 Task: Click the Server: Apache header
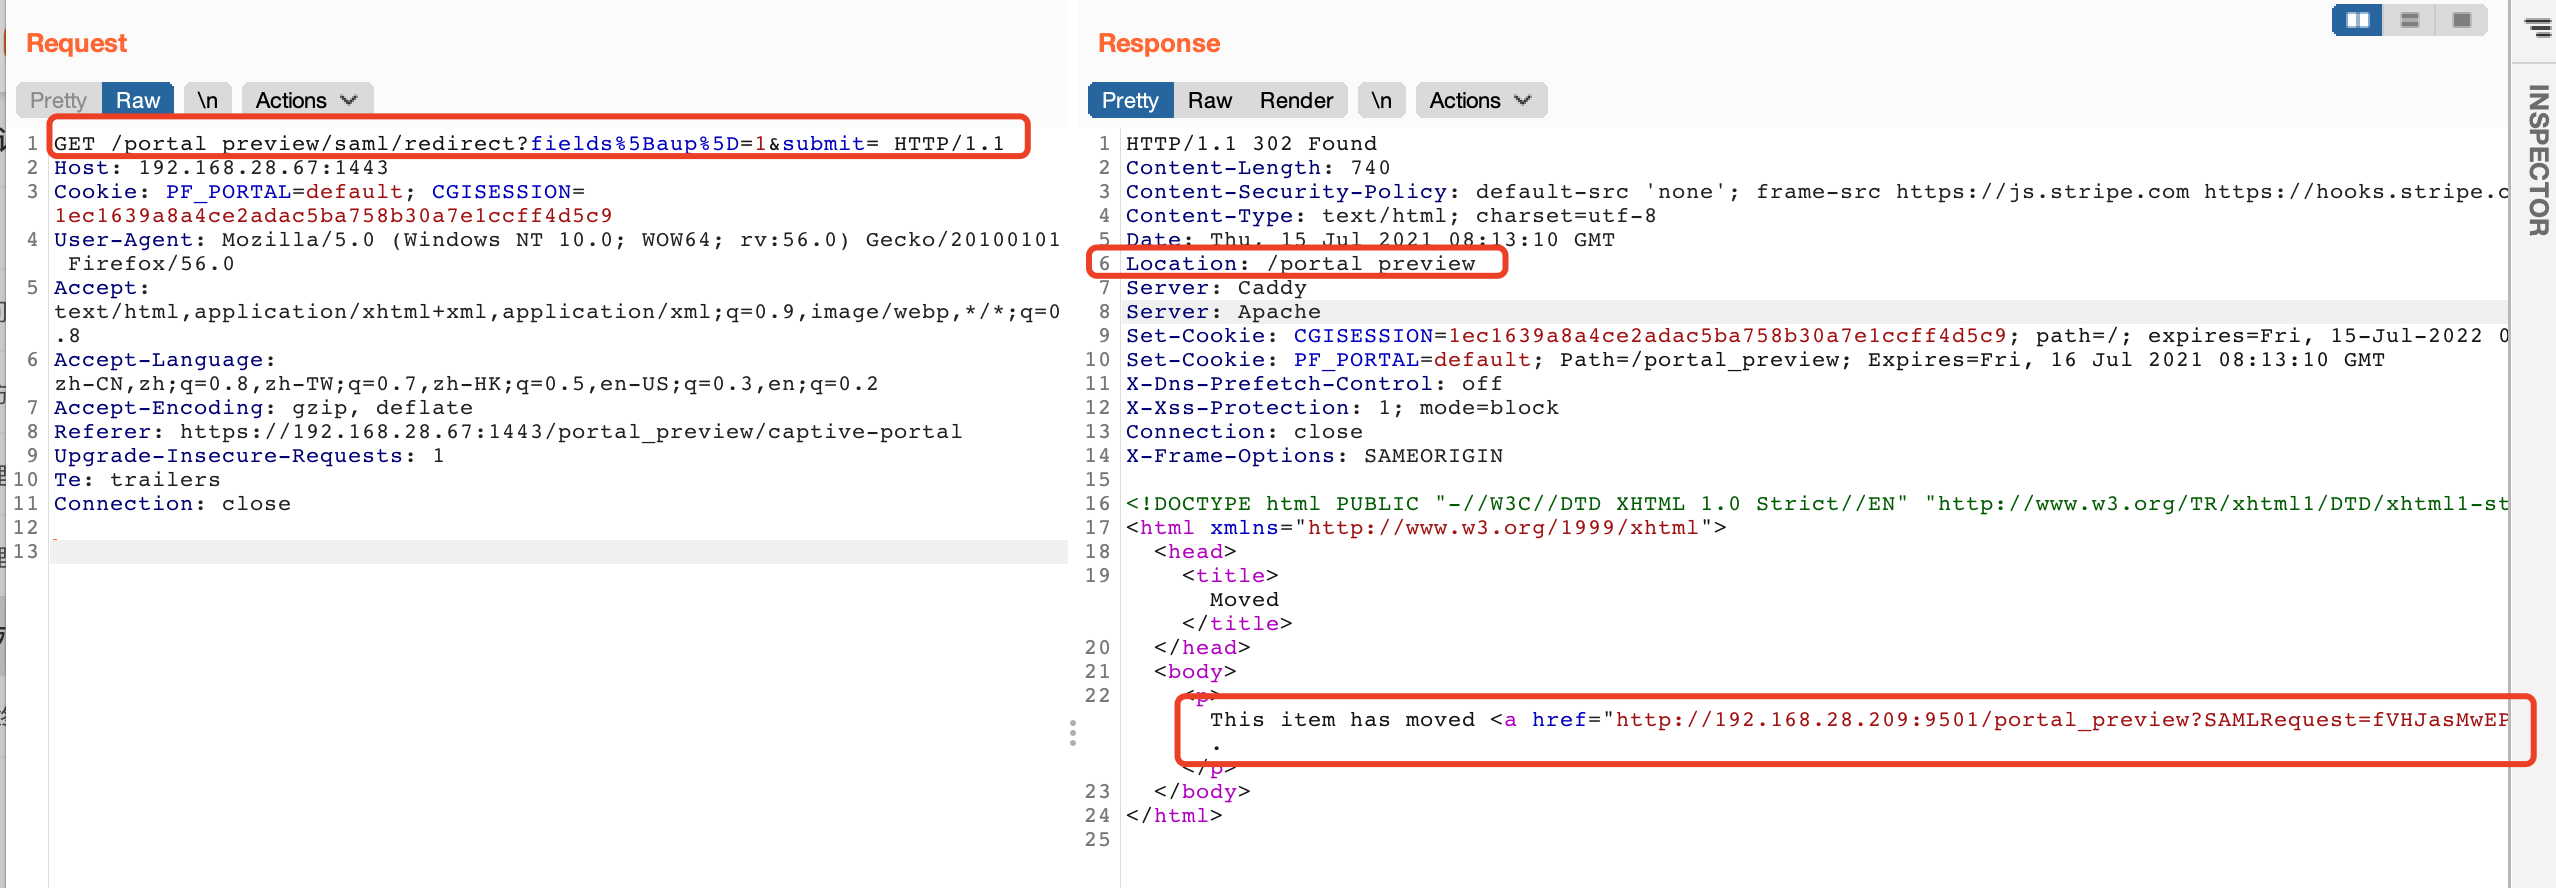(x=1223, y=312)
